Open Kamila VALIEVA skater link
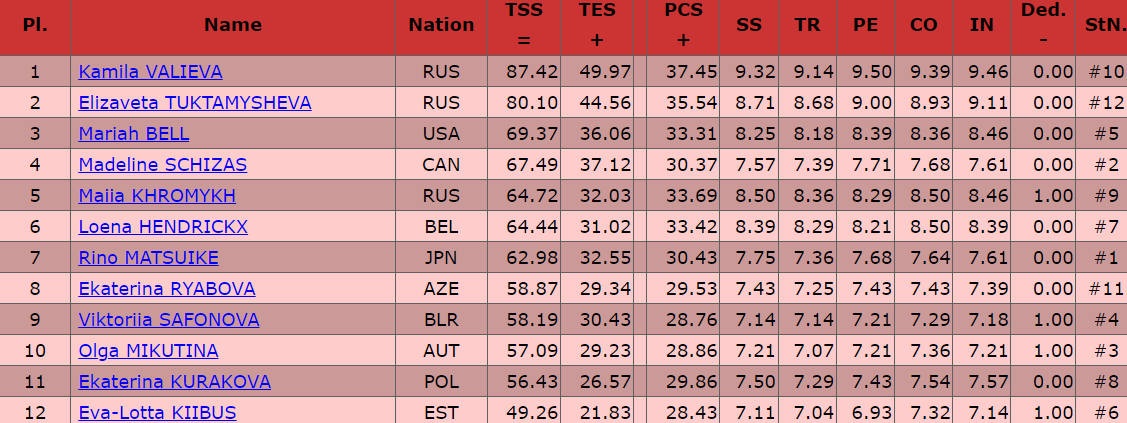The height and width of the screenshot is (423, 1127). click(150, 72)
